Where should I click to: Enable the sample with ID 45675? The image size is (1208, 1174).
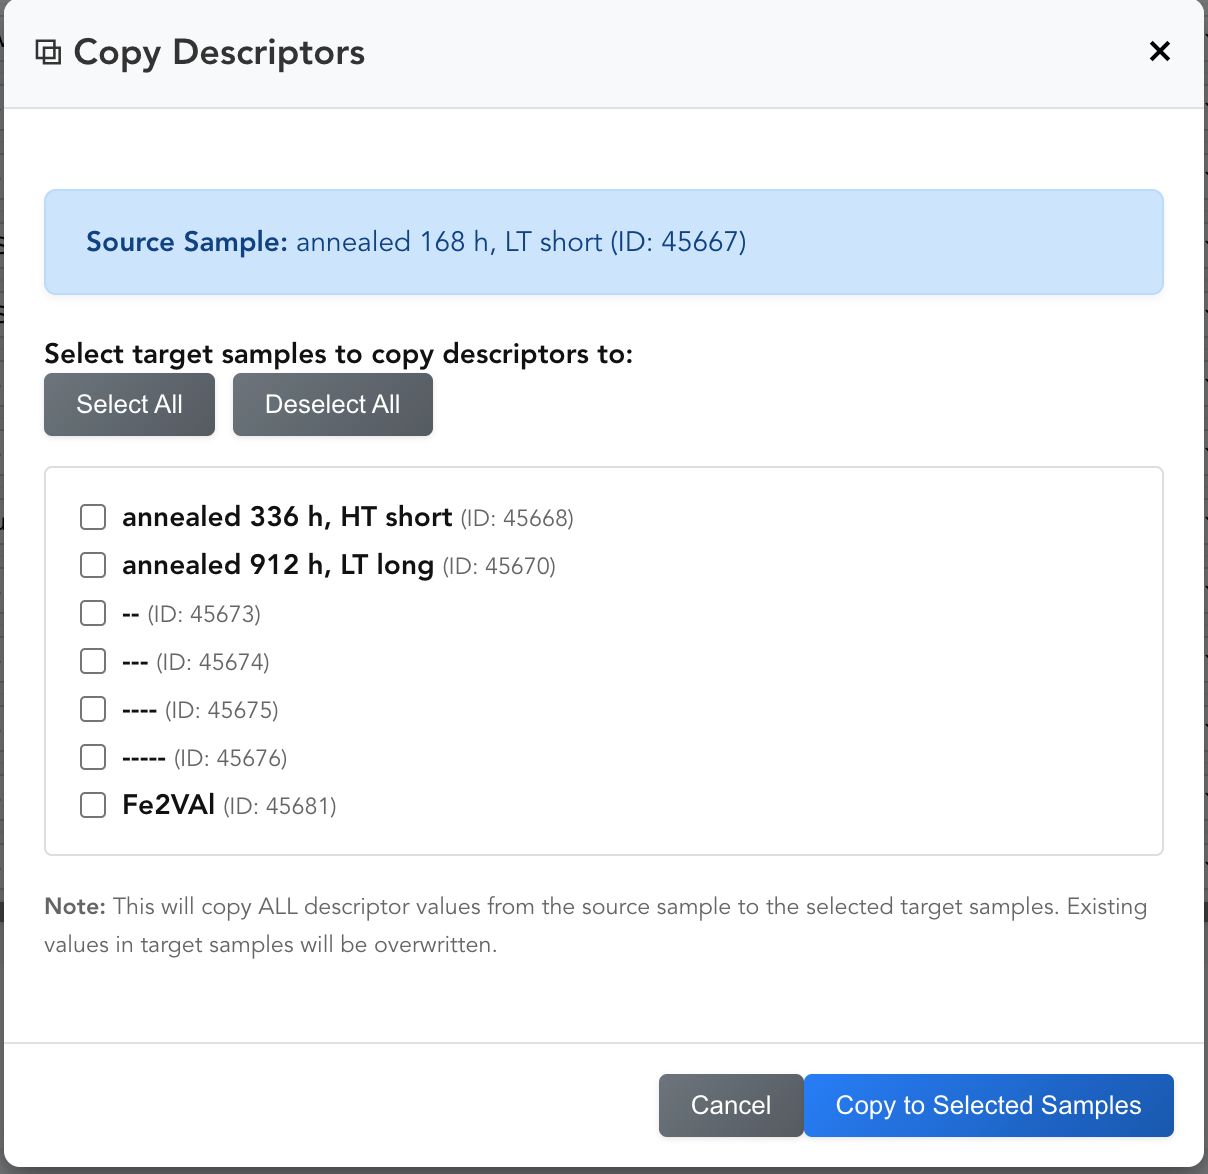[93, 709]
